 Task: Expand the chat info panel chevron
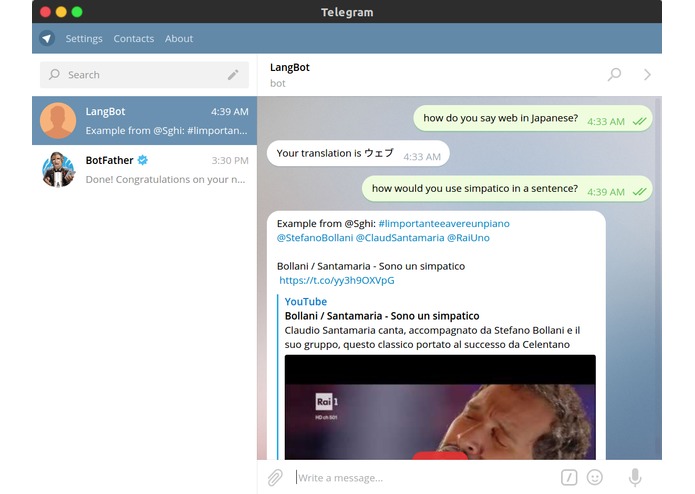647,74
